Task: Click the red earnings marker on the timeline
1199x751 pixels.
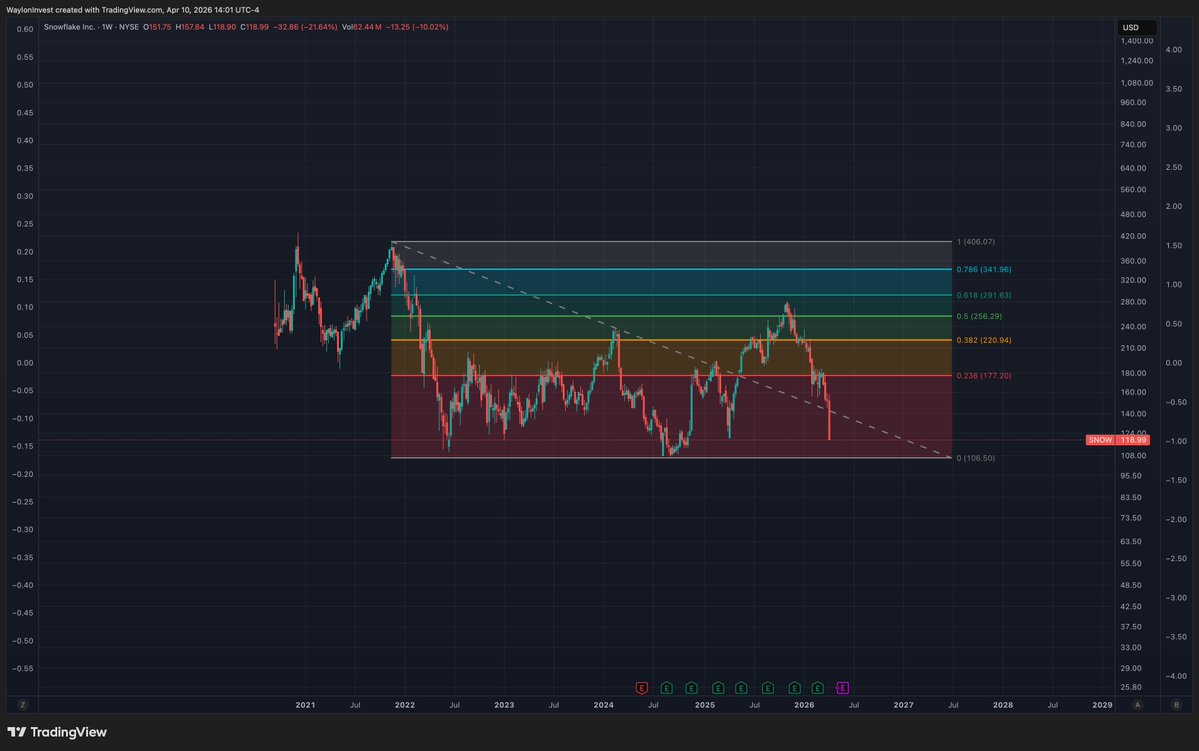Action: point(641,687)
